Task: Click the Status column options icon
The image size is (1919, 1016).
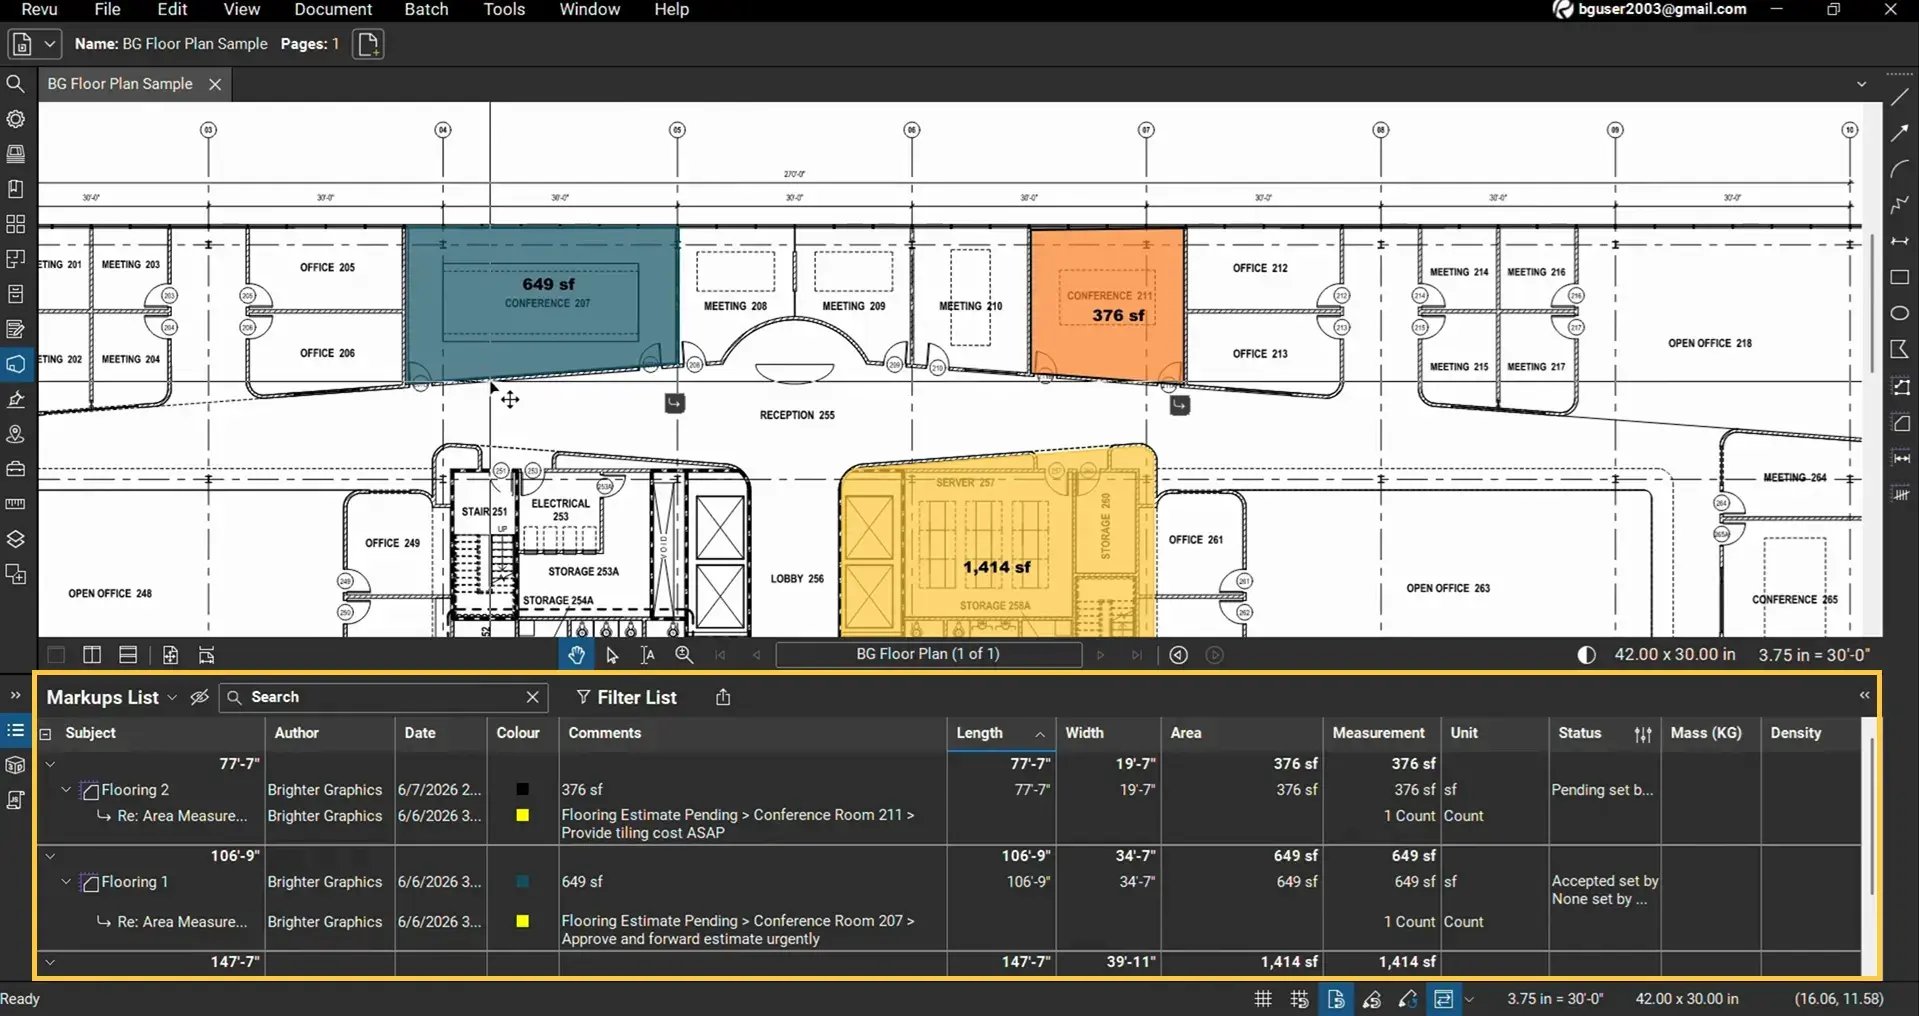Action: pyautogui.click(x=1642, y=734)
